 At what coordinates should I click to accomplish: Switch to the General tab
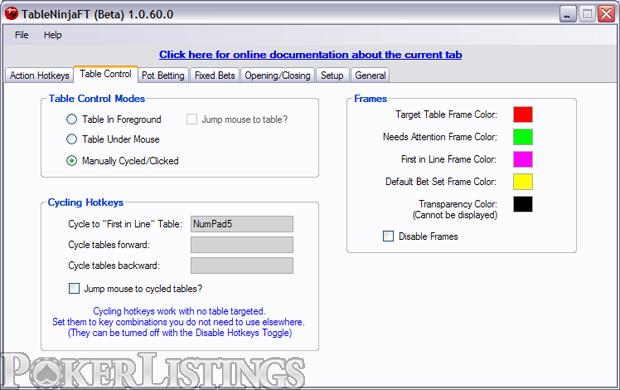click(370, 75)
